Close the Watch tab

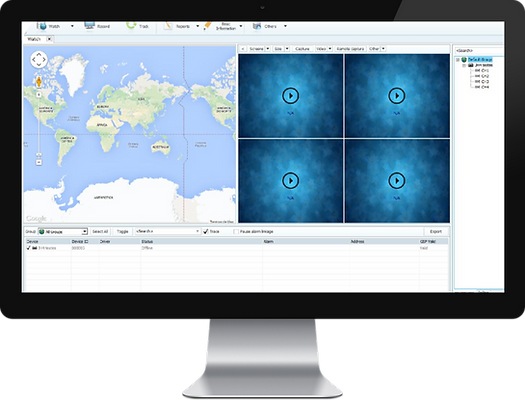point(49,39)
